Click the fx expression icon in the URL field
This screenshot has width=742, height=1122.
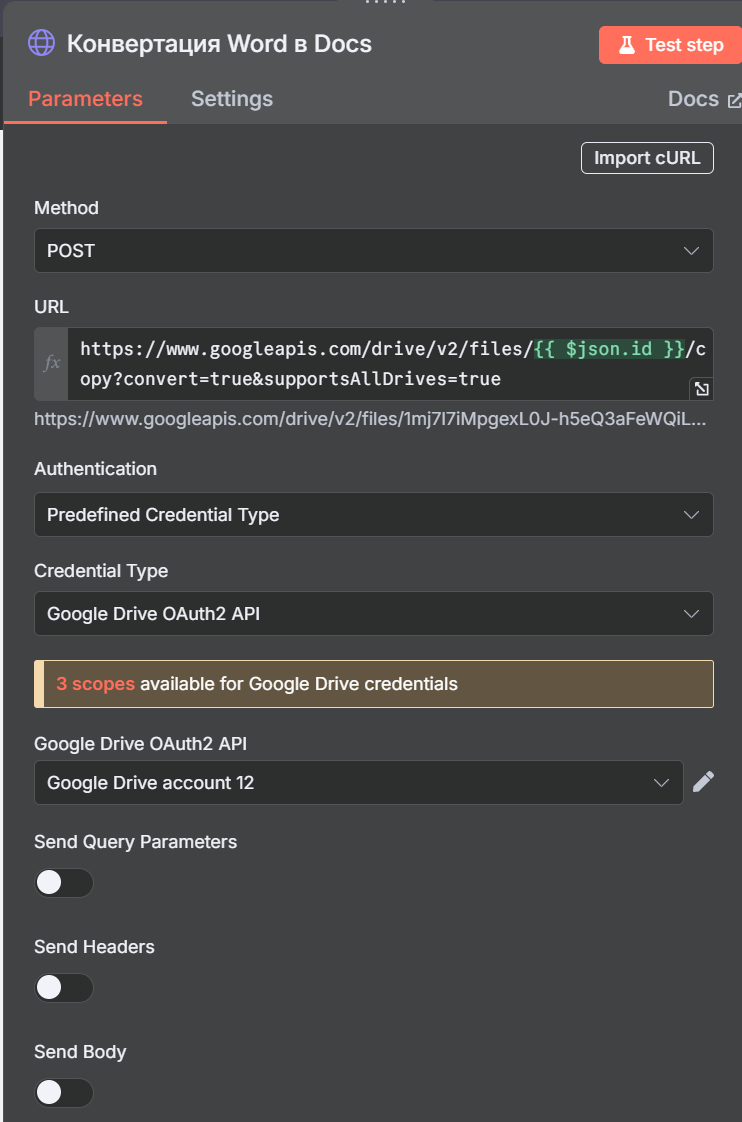click(x=52, y=364)
